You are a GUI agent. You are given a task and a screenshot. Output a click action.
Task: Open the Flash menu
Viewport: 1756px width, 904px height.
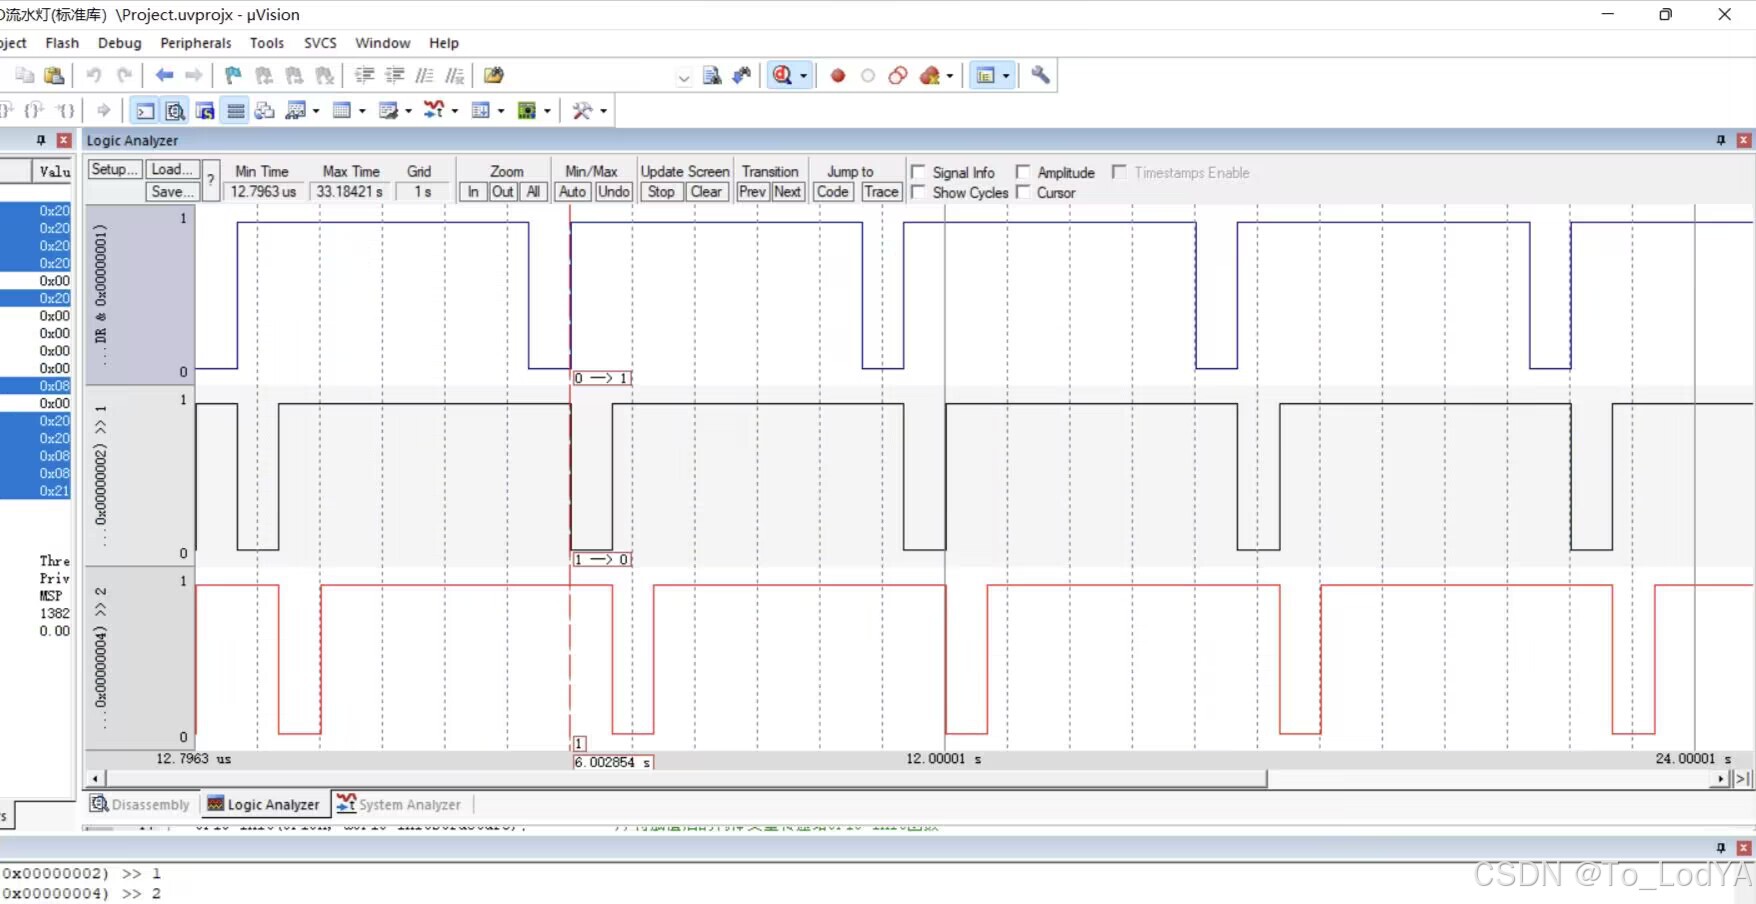pyautogui.click(x=62, y=43)
